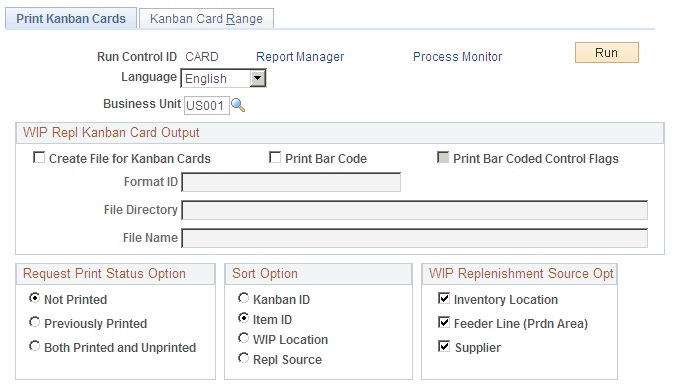This screenshot has height=386, width=674.
Task: Click the CARD run control ID value
Action: pyautogui.click(x=202, y=57)
